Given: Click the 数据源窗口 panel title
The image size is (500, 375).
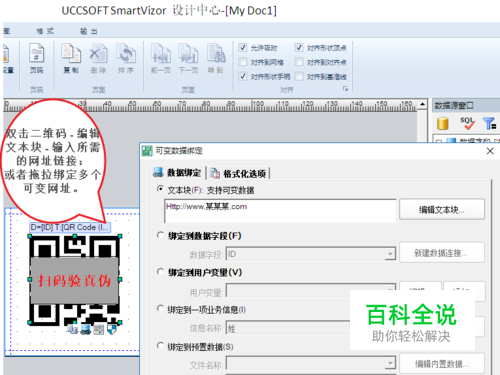Looking at the screenshot, I should point(454,106).
